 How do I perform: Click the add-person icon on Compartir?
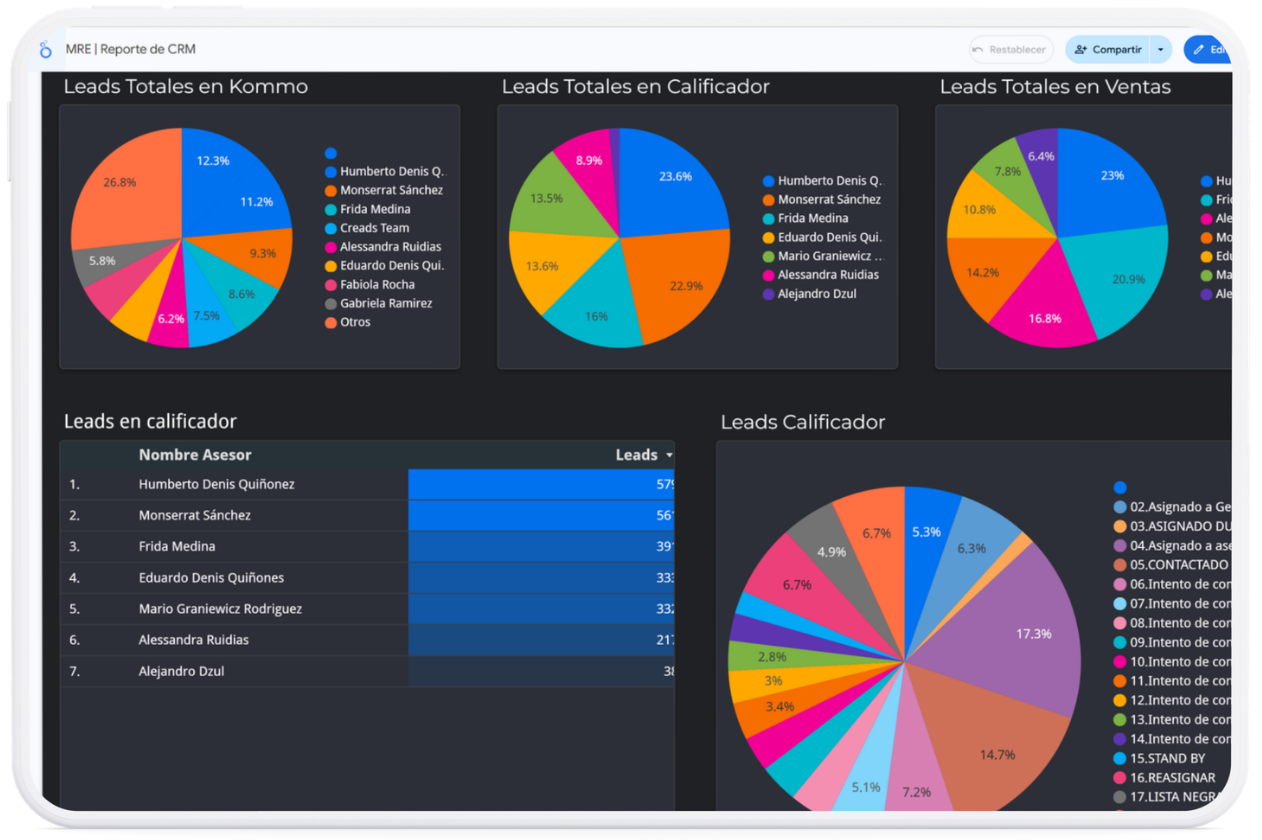click(1080, 50)
